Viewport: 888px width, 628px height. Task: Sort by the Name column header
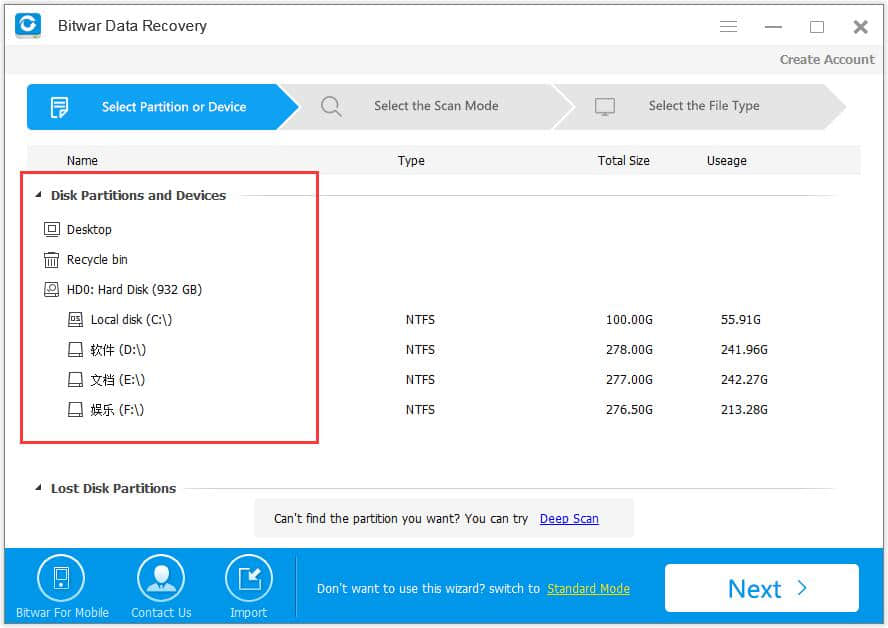pos(82,161)
